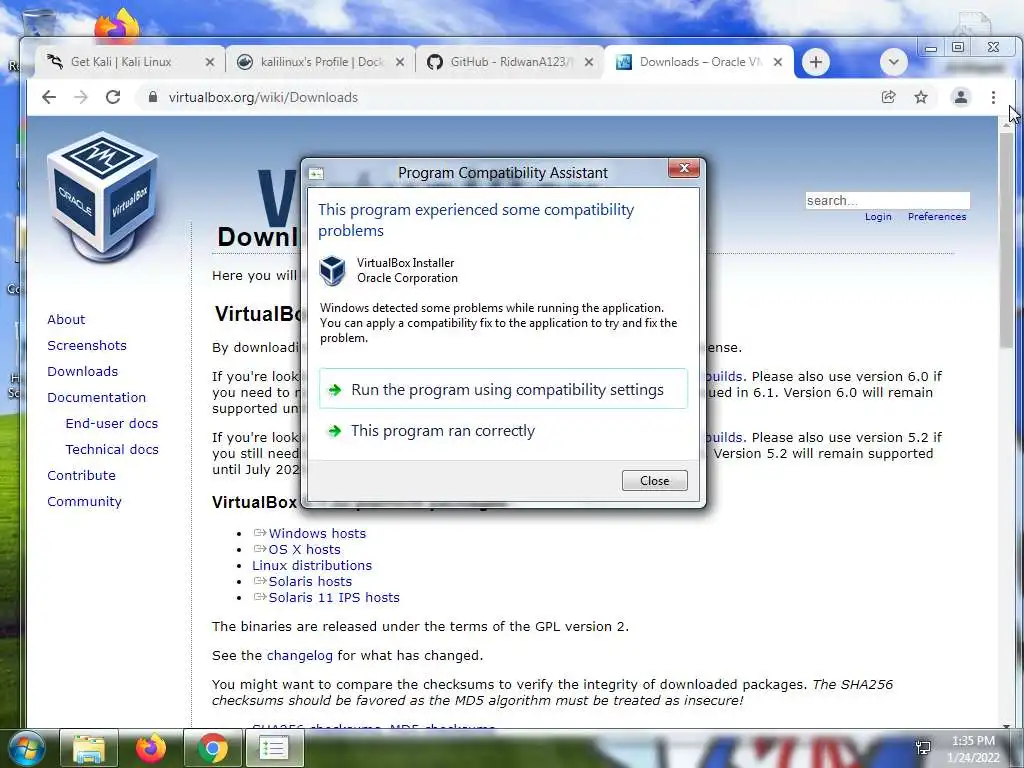Bookmark this page with the star icon
This screenshot has height=768, width=1024.
[x=921, y=97]
